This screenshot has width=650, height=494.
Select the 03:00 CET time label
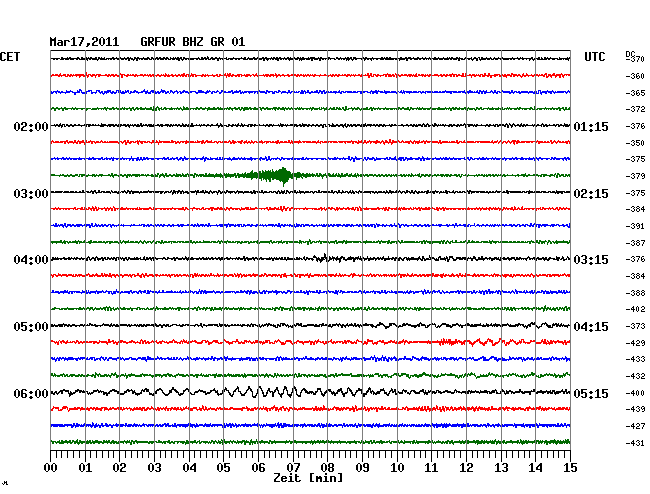click(x=31, y=194)
